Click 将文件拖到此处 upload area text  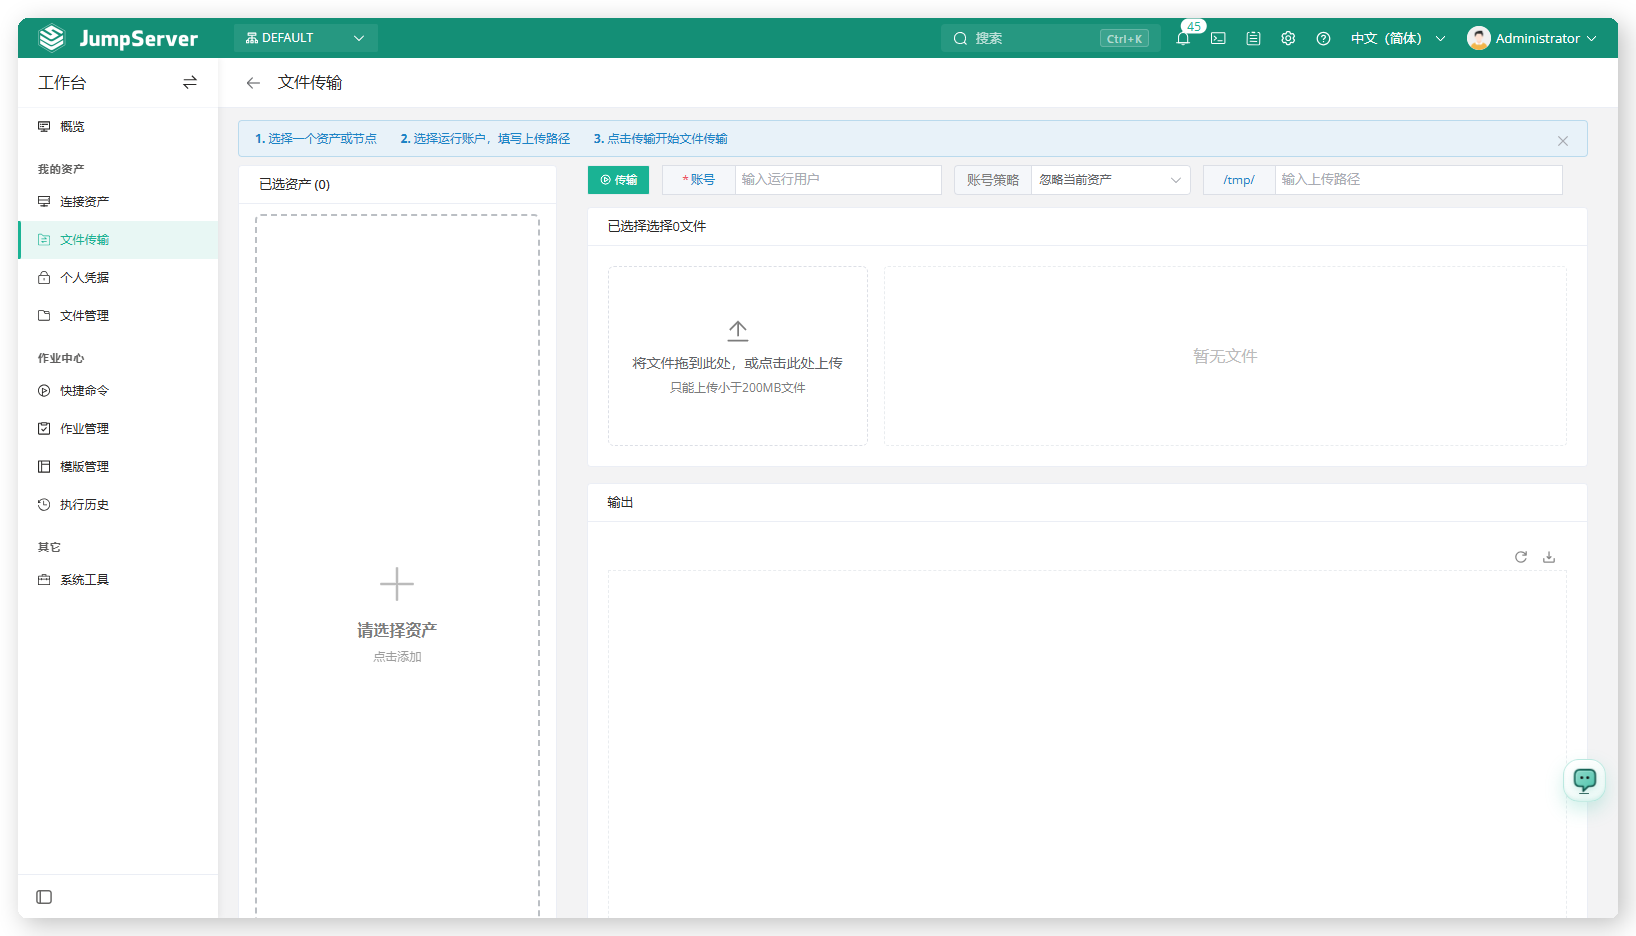click(x=737, y=363)
